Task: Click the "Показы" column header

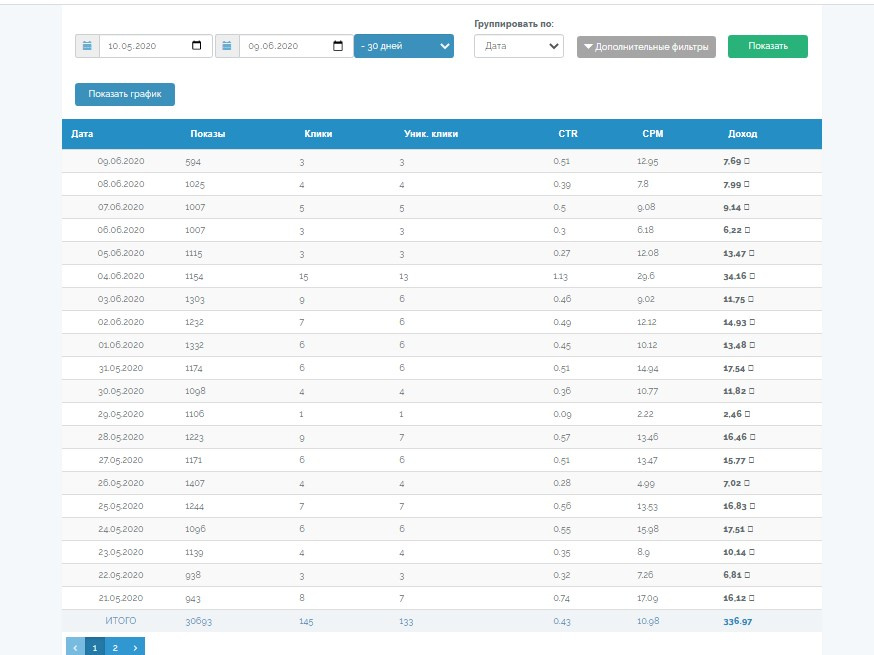Action: (x=207, y=134)
